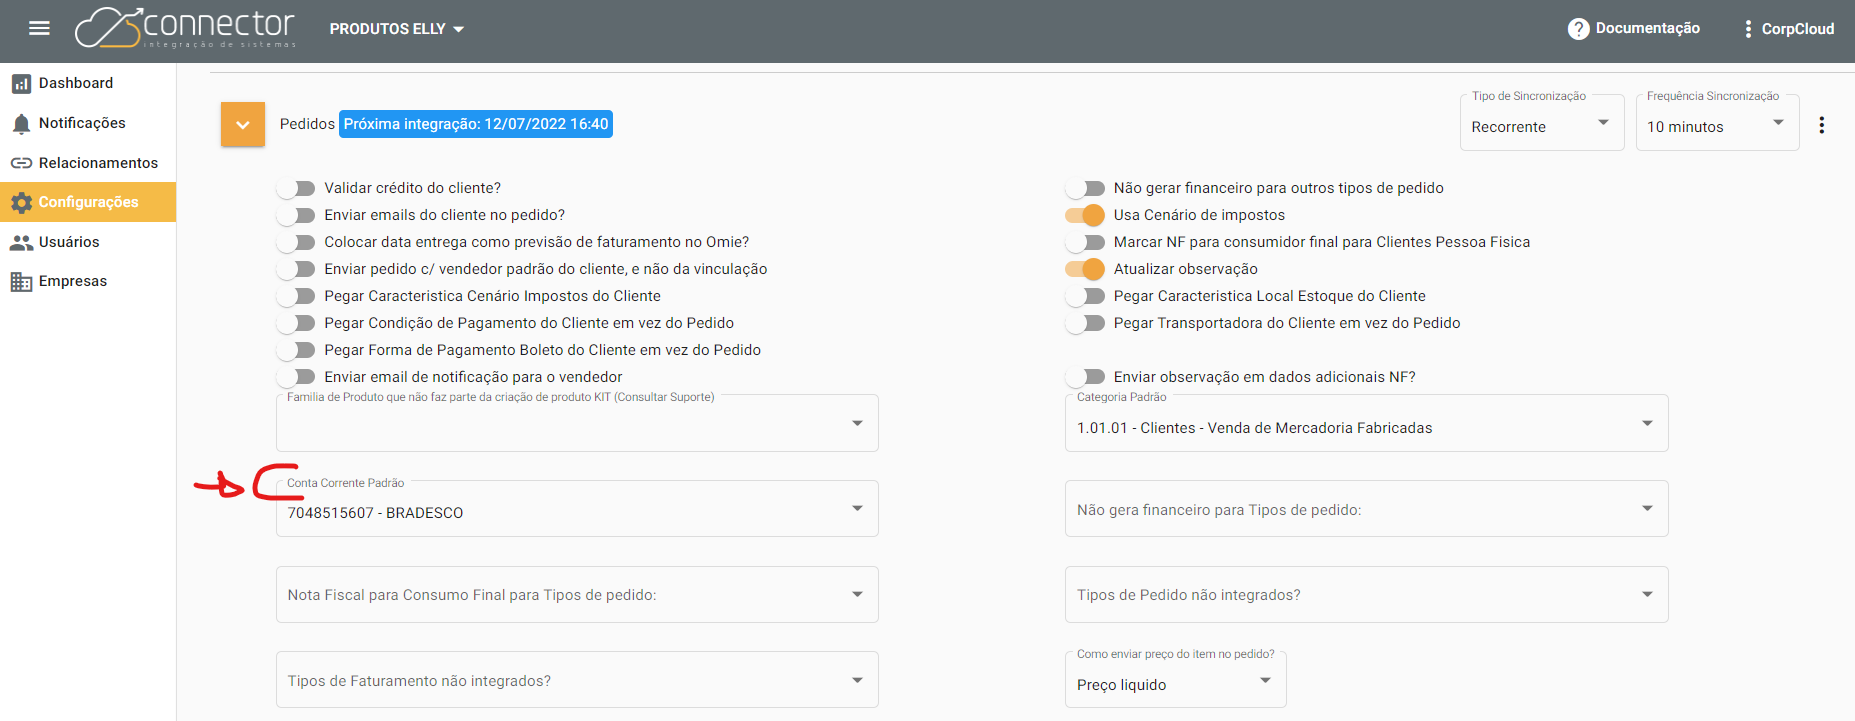Open Empresas in the sidebar
1855x721 pixels.
click(88, 281)
